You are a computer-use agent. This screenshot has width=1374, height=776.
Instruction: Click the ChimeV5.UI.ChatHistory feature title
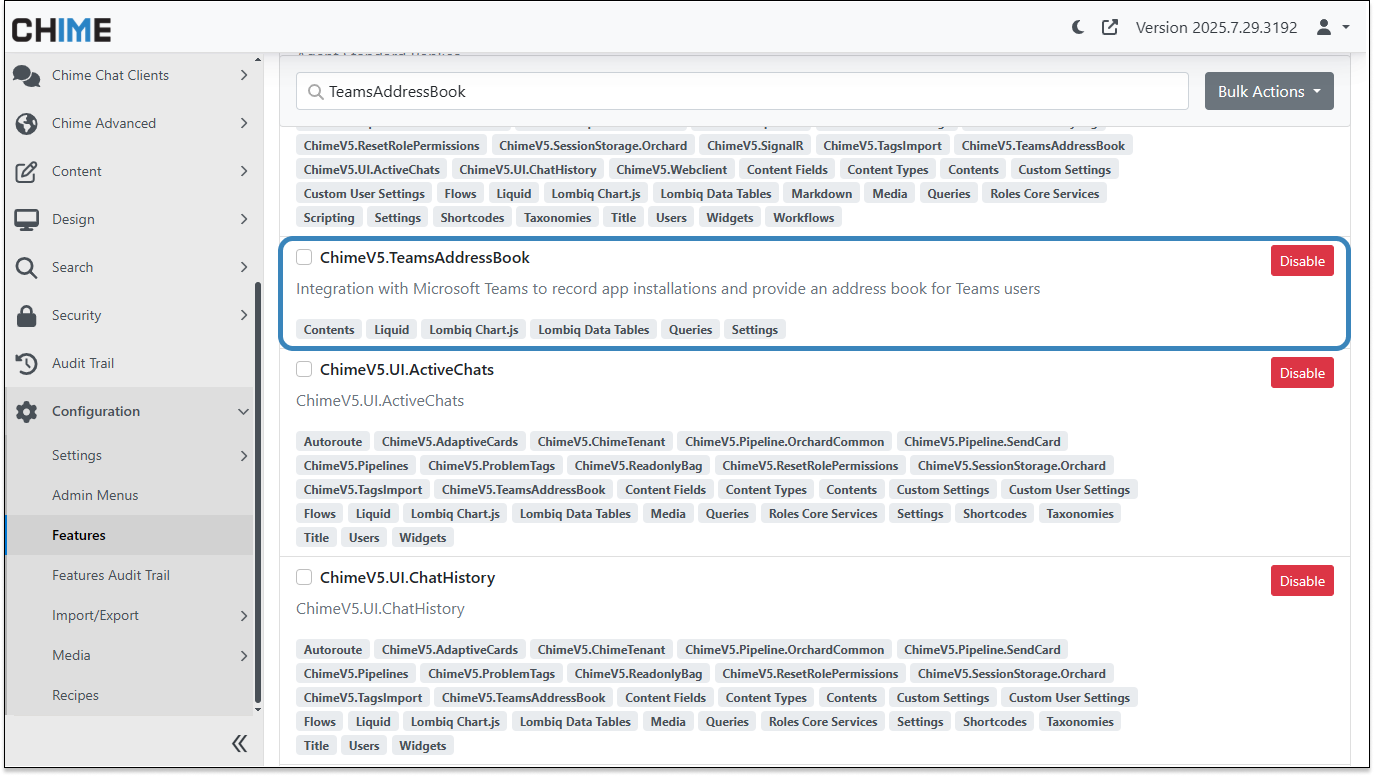point(407,577)
